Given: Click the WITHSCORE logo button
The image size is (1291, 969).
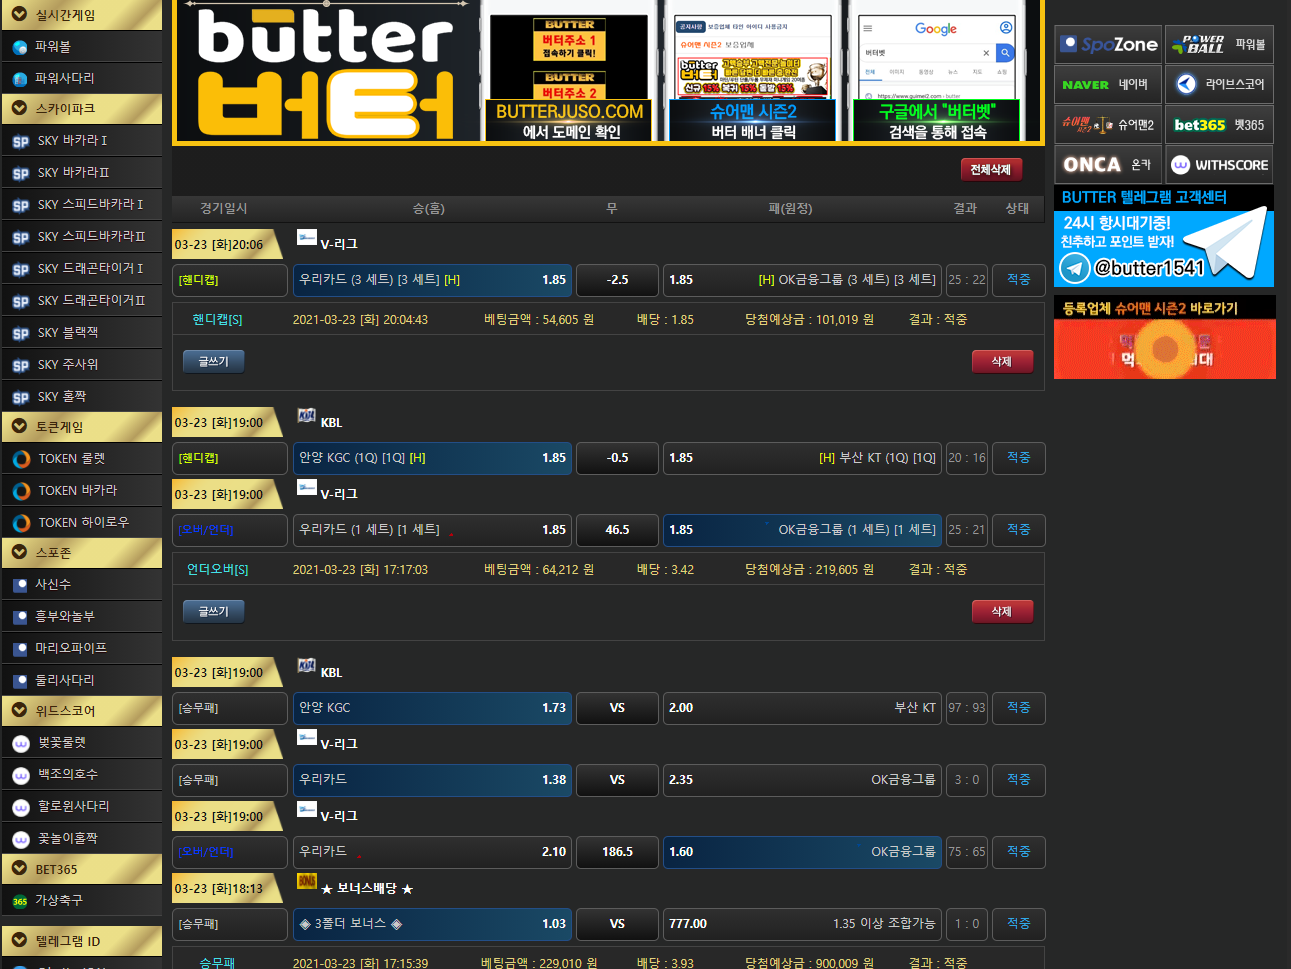Looking at the screenshot, I should [x=1219, y=165].
